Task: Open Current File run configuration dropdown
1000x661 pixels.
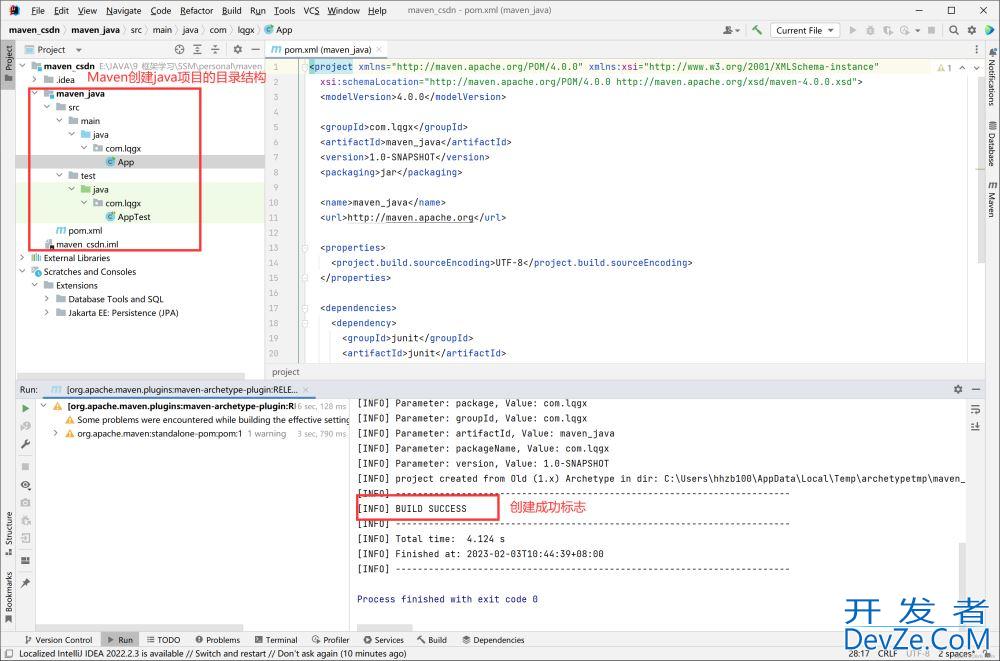Action: click(x=805, y=30)
